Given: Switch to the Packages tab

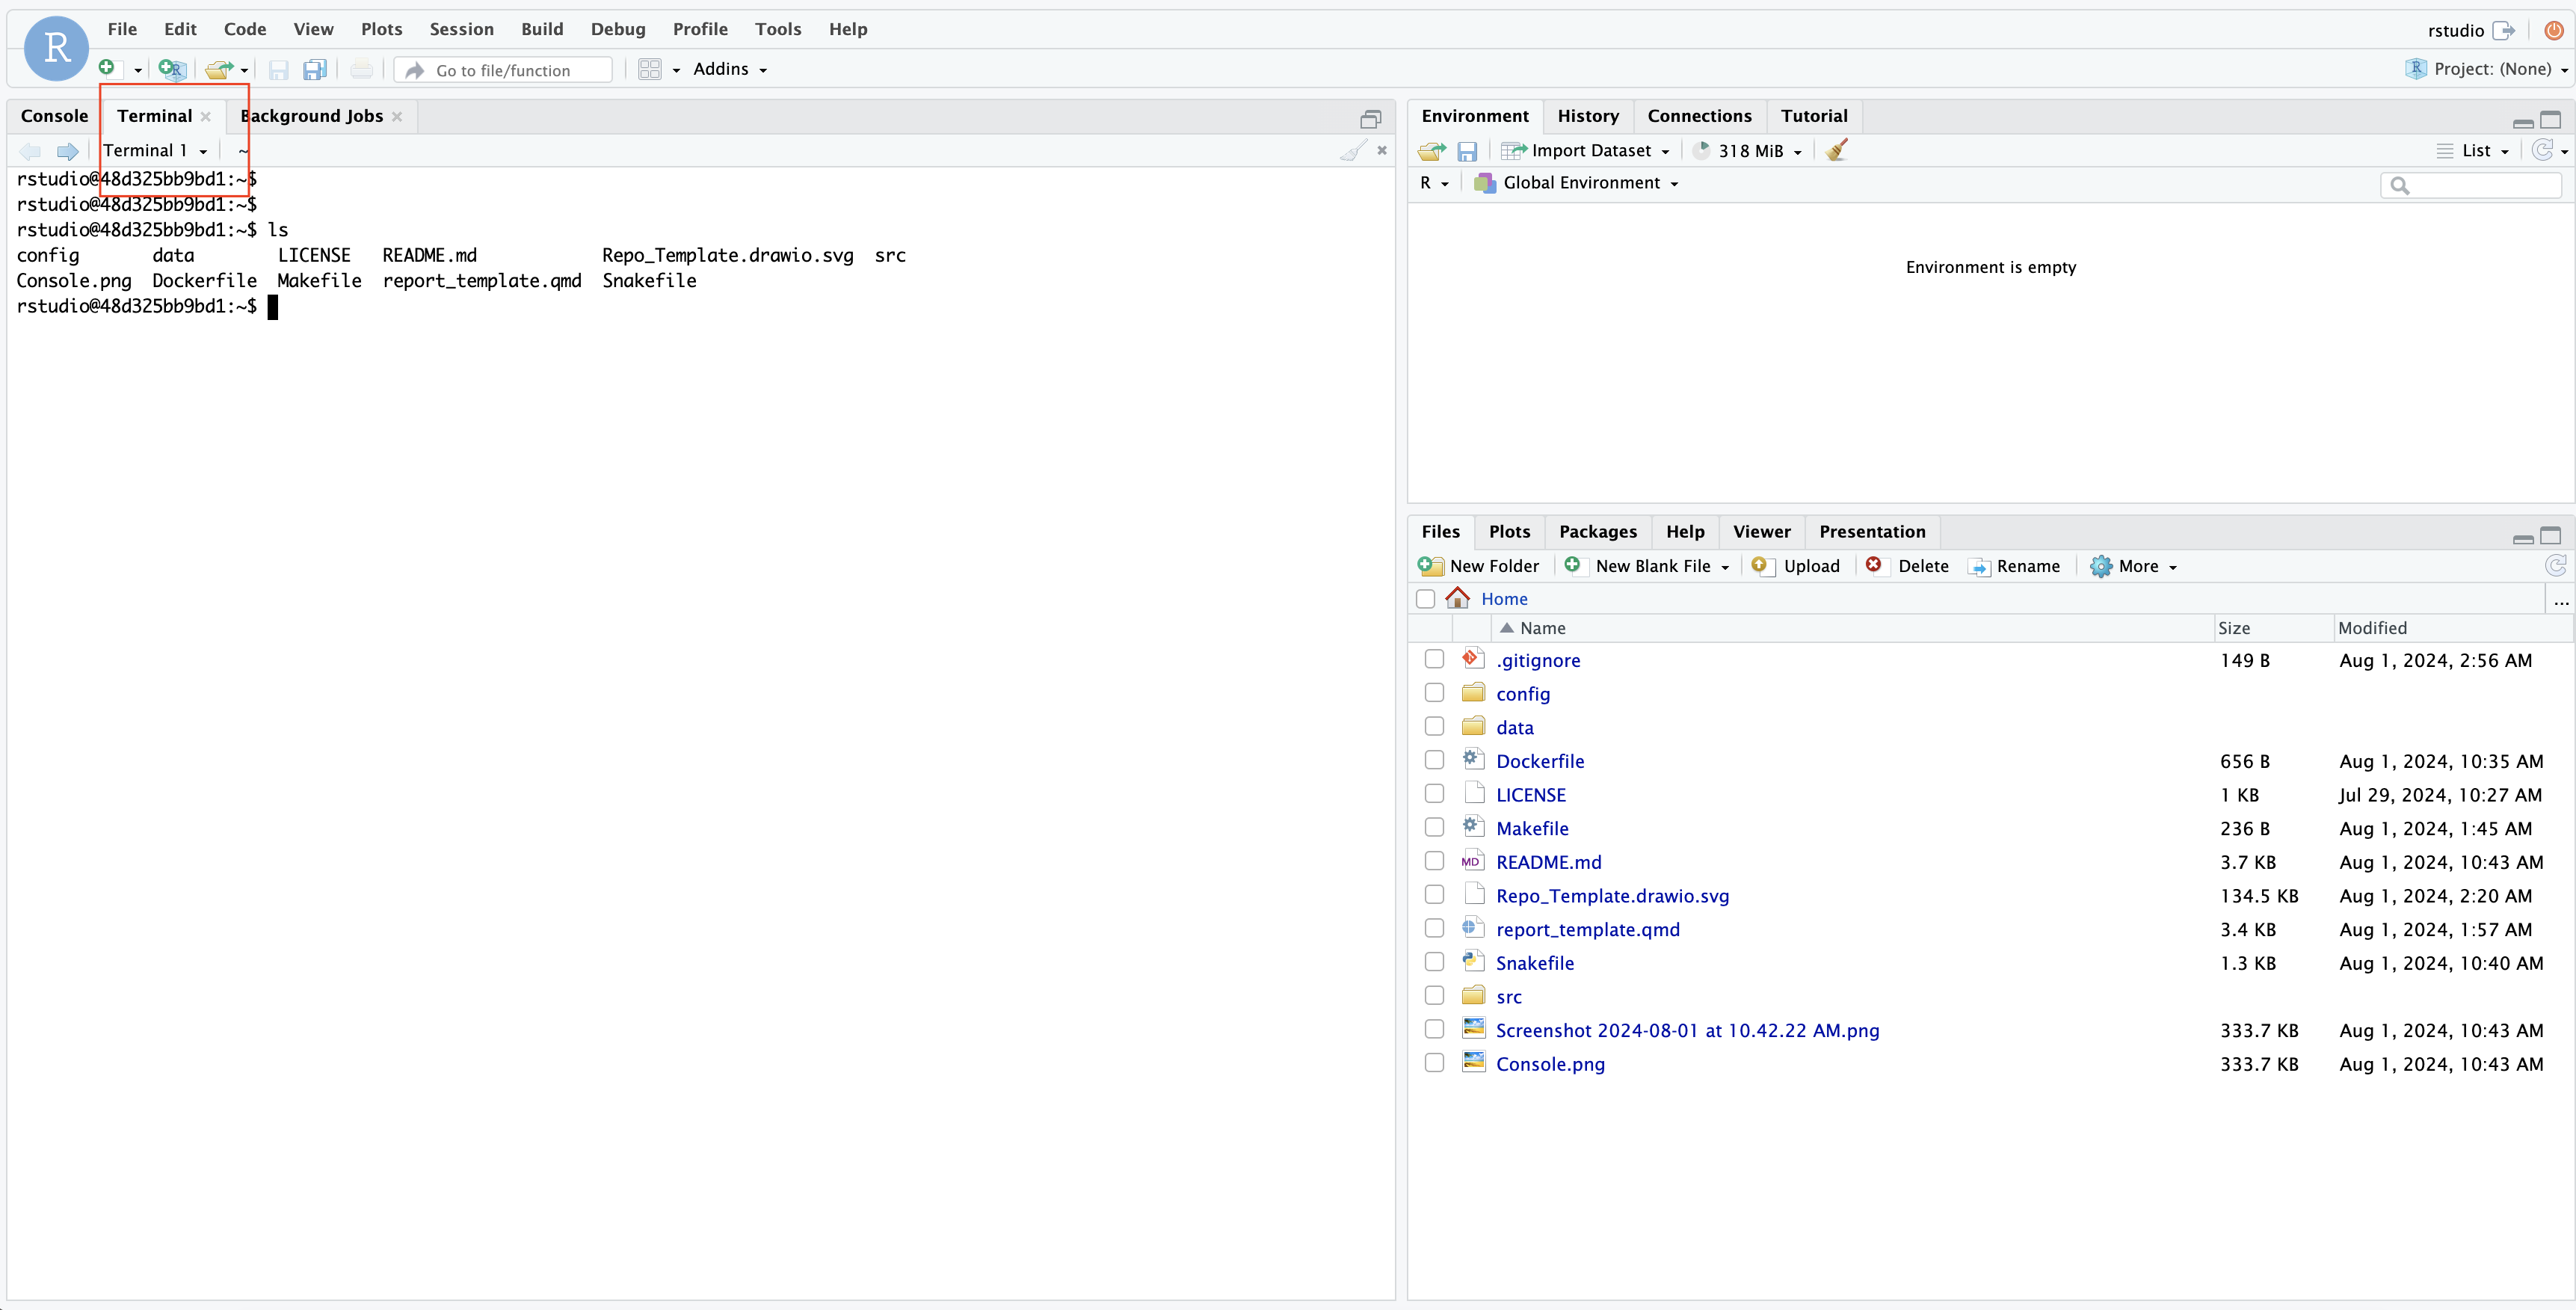Looking at the screenshot, I should click(1597, 531).
